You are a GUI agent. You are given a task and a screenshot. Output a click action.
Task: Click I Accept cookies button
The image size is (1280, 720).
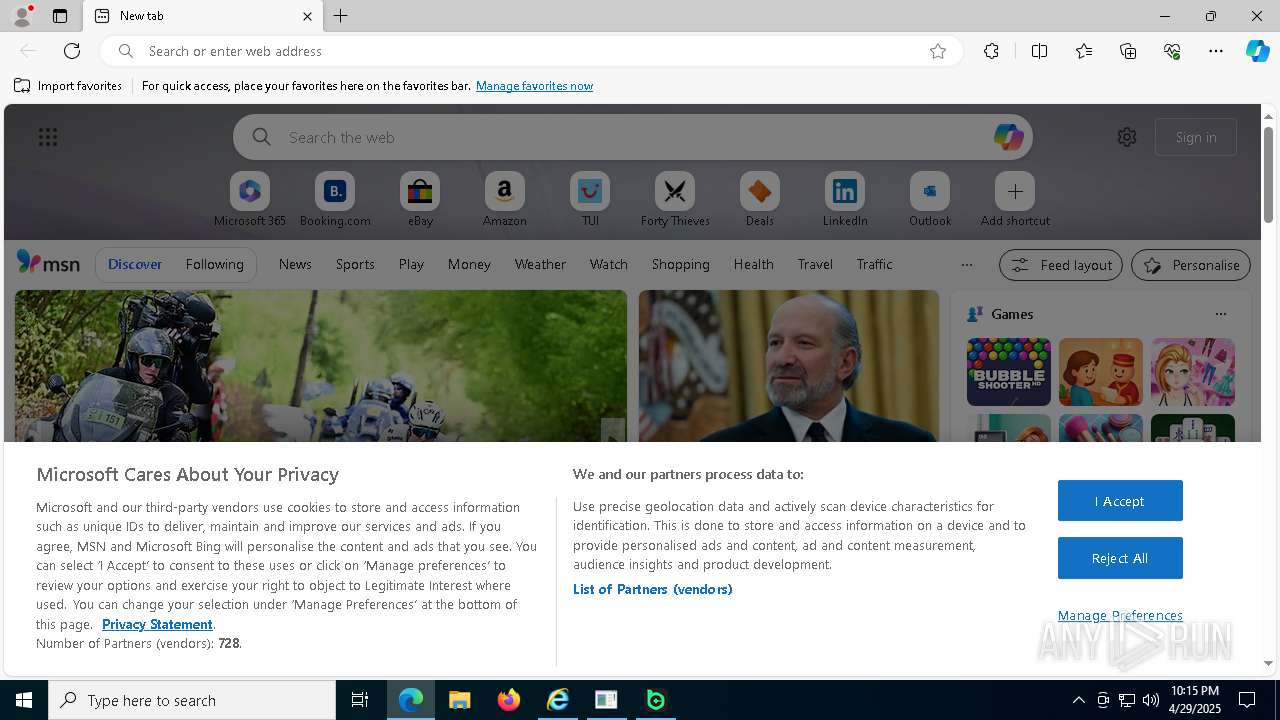1120,501
